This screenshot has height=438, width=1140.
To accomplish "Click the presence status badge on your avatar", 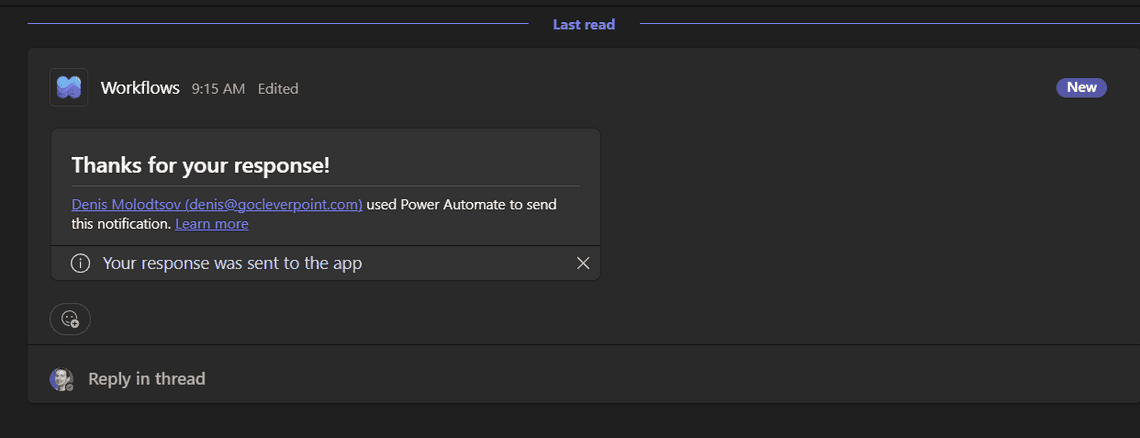I will tap(69, 386).
